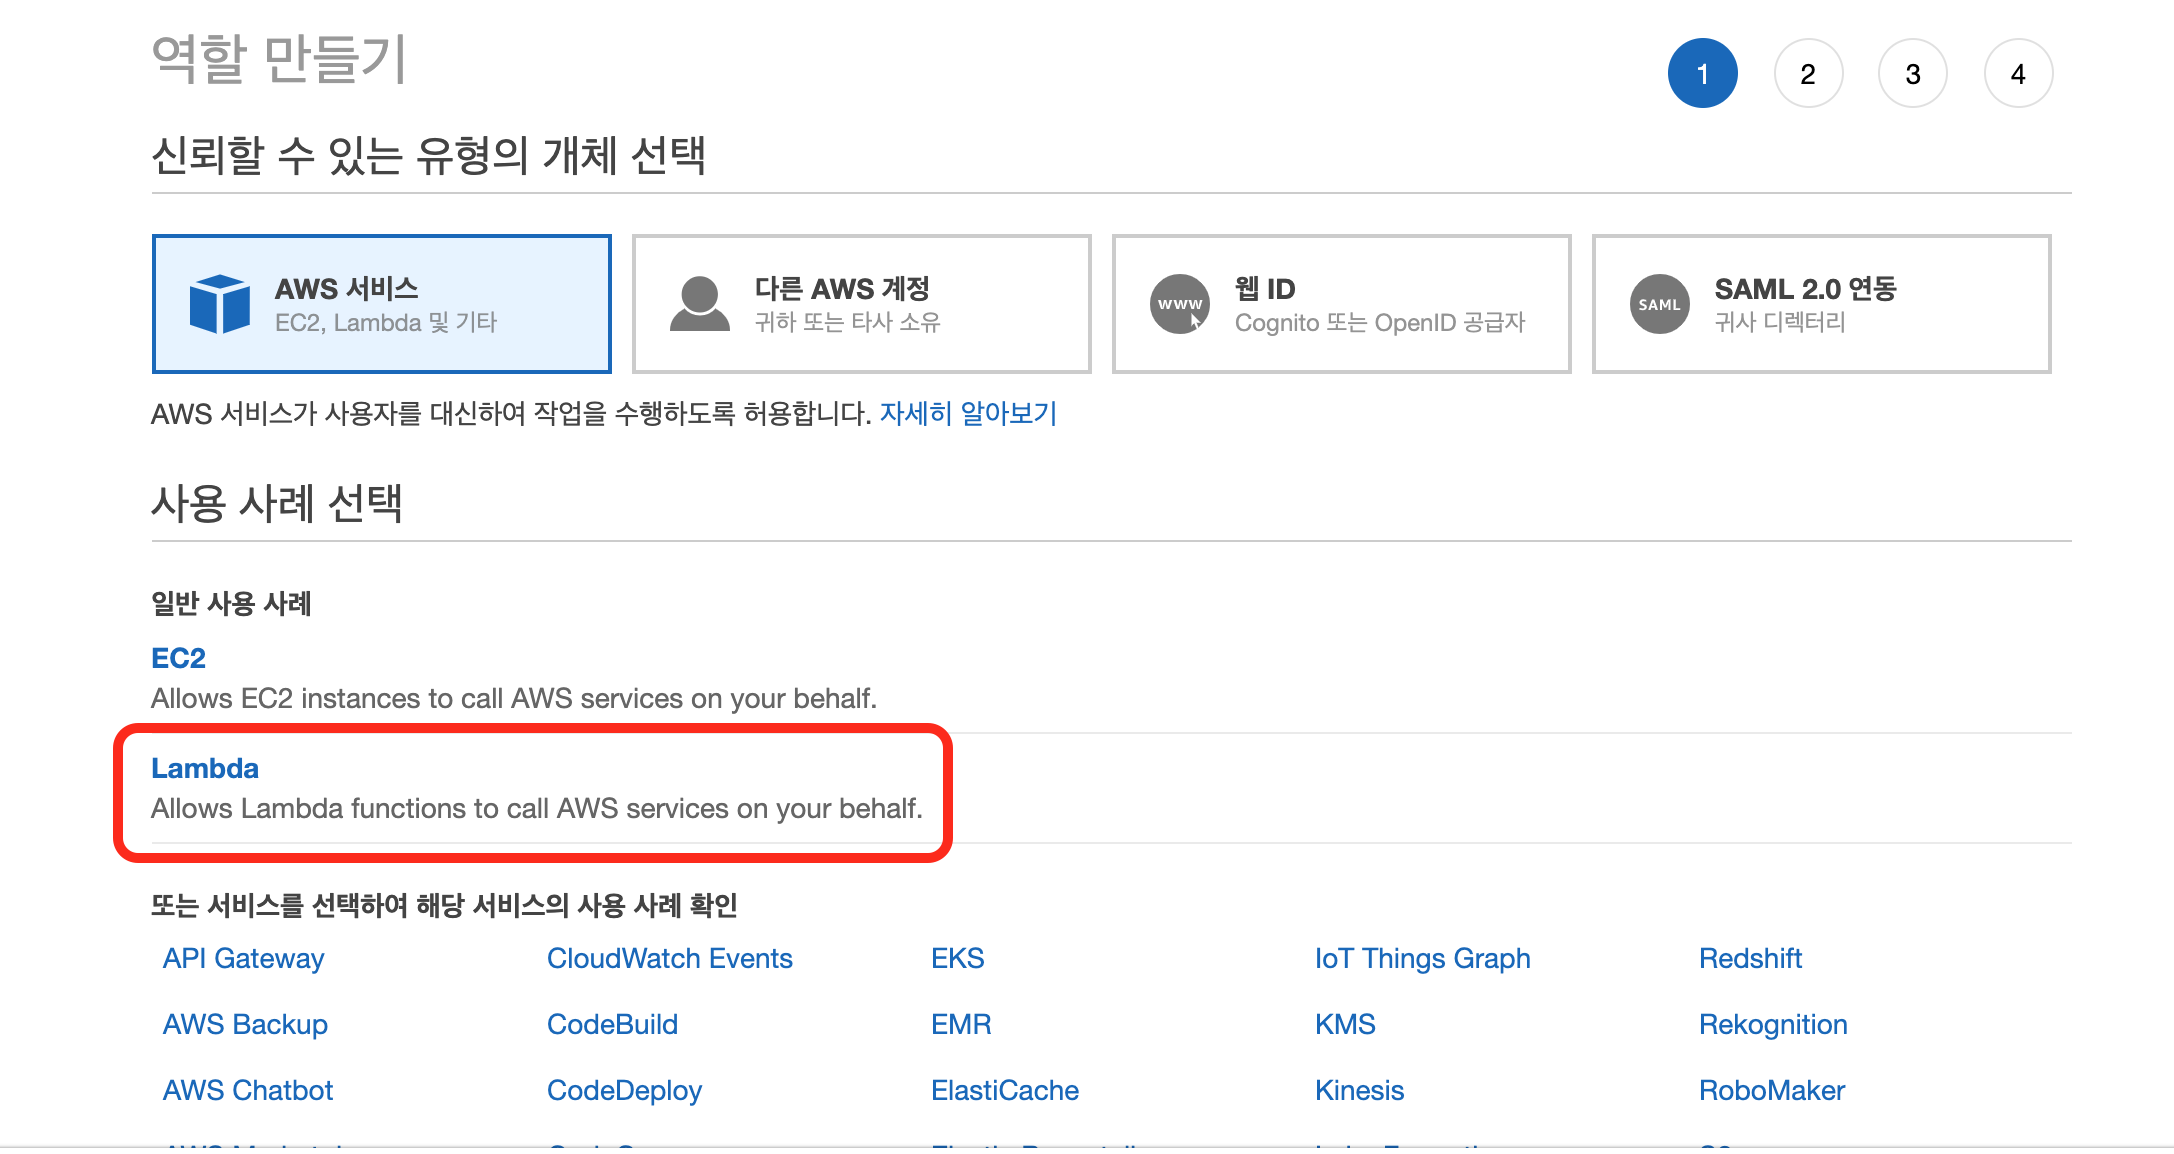
Task: Select IoT Things Graph service
Action: pyautogui.click(x=1422, y=958)
